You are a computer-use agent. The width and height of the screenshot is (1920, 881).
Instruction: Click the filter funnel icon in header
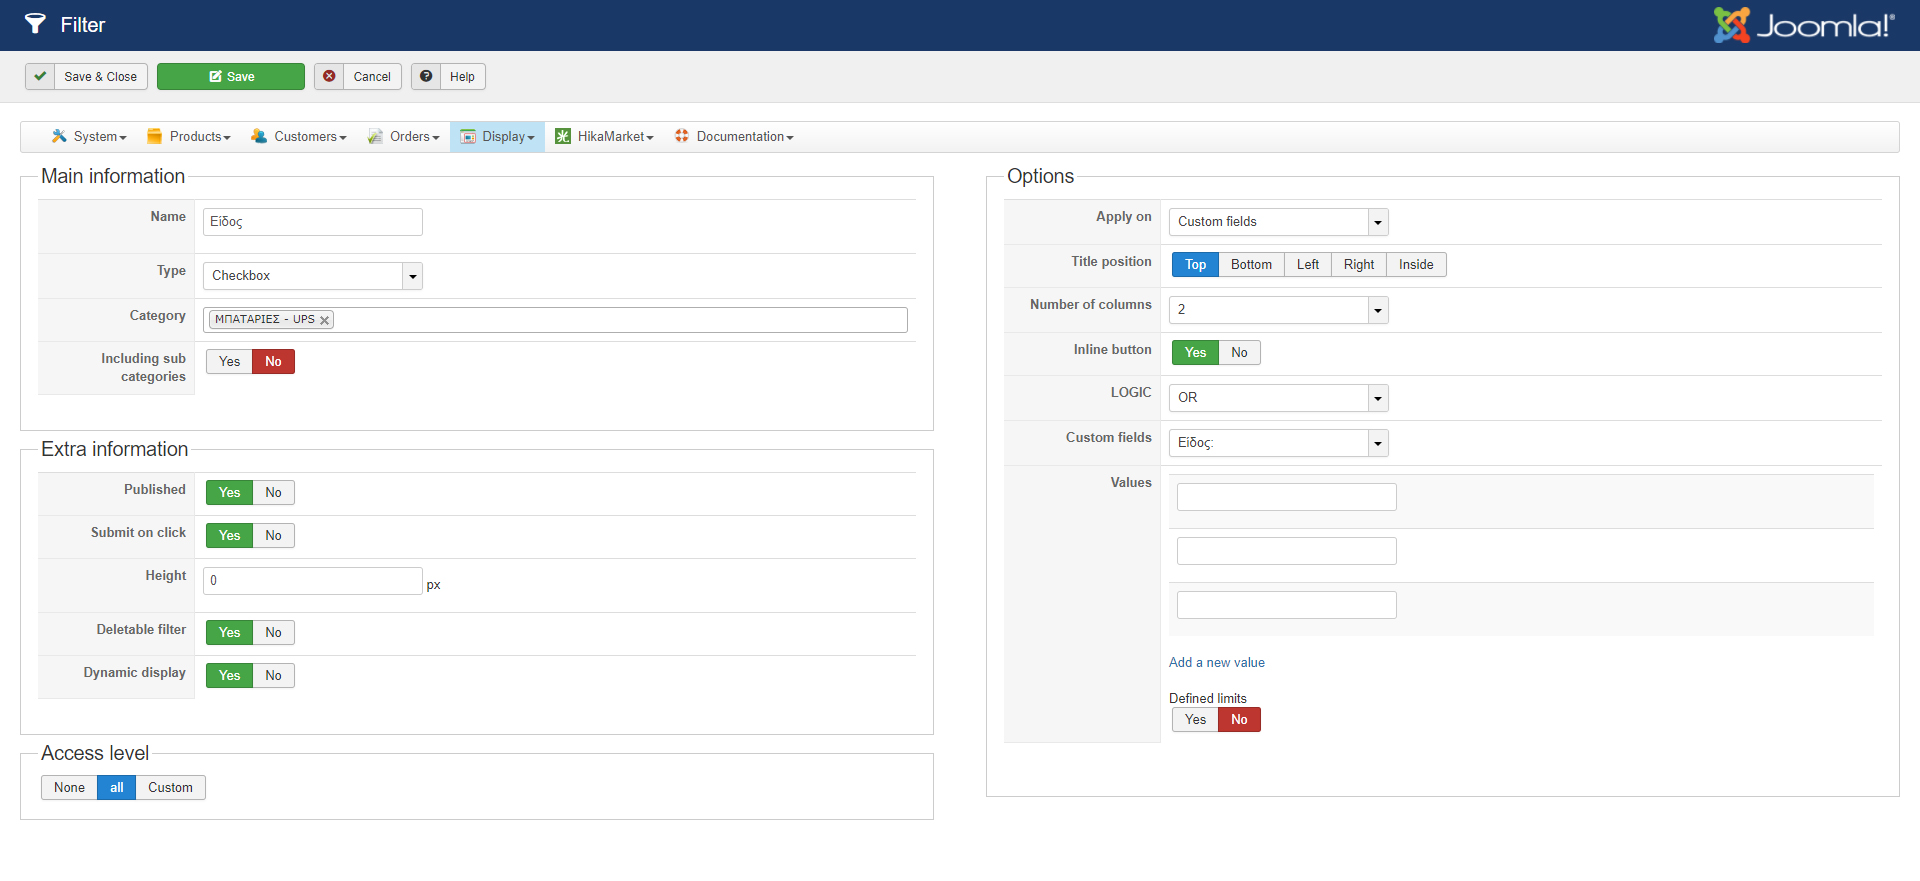click(35, 24)
